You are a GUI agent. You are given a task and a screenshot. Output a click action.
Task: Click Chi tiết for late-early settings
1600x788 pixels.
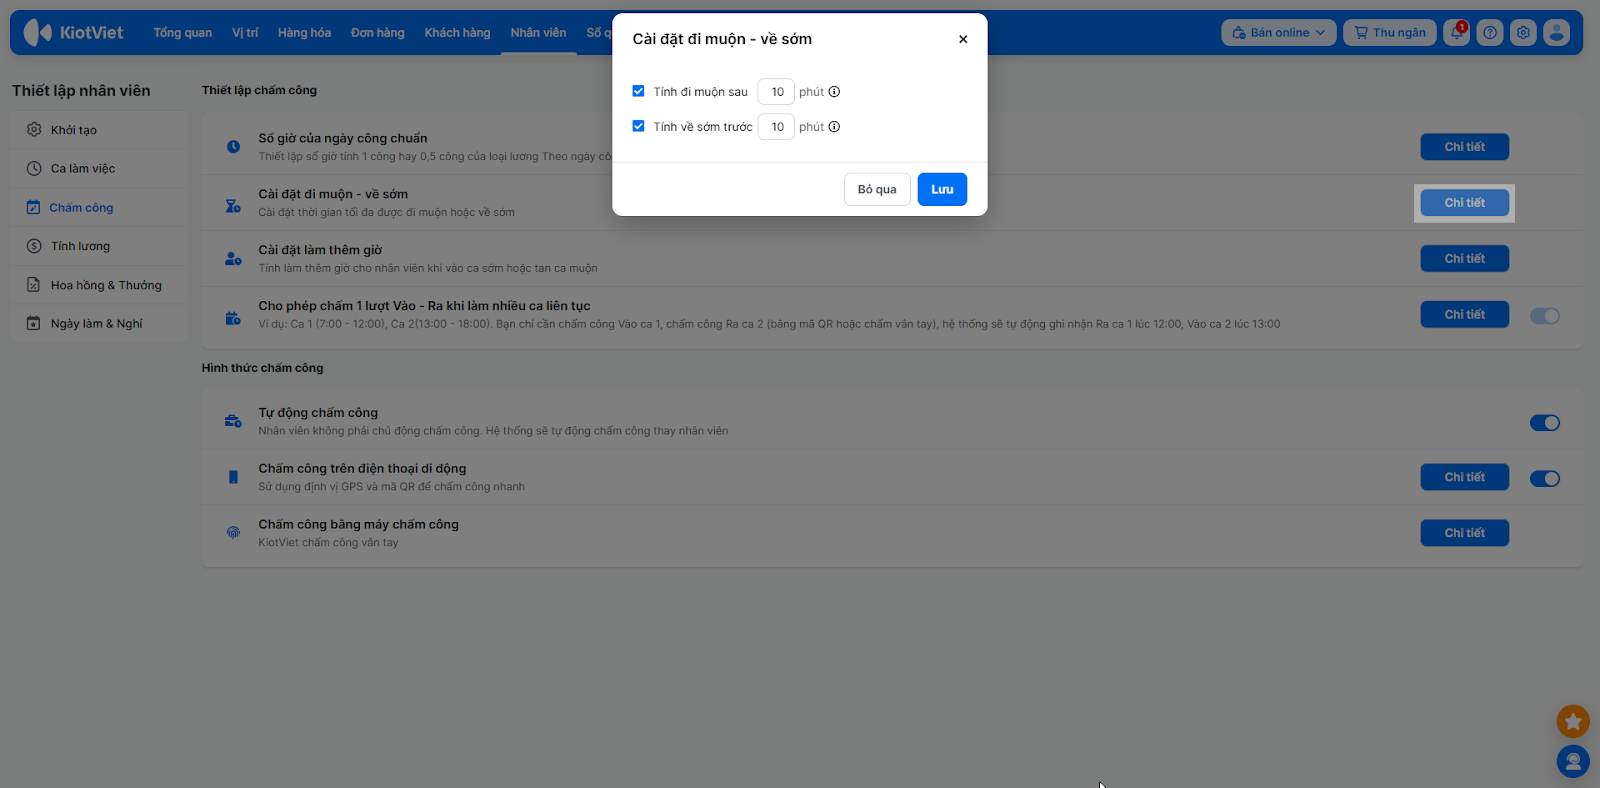[1465, 203]
